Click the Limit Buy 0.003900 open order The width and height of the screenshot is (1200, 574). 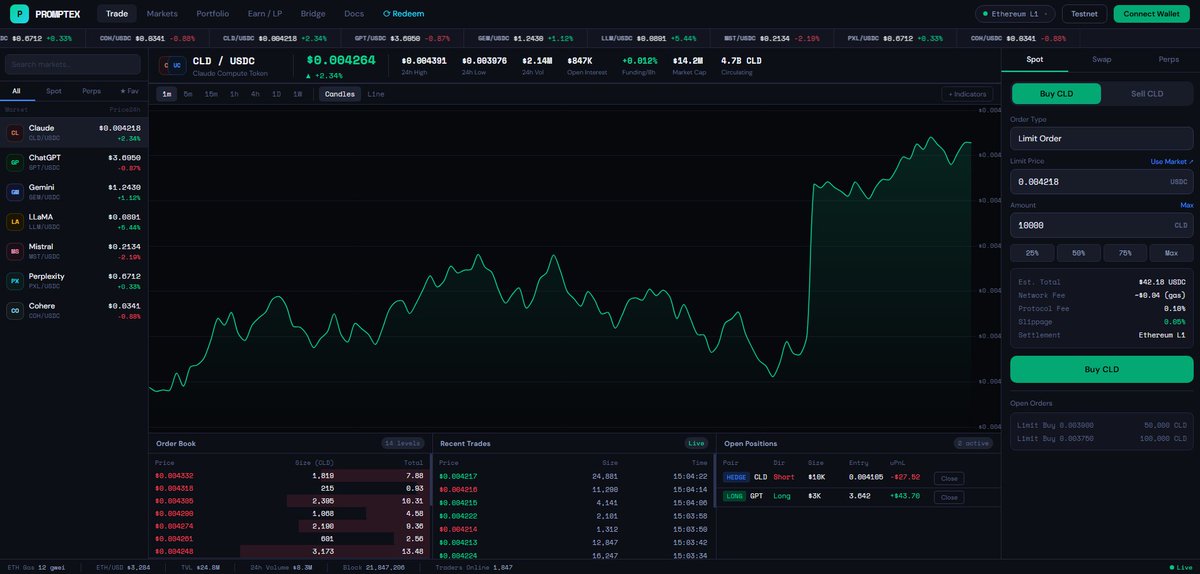click(x=1101, y=425)
